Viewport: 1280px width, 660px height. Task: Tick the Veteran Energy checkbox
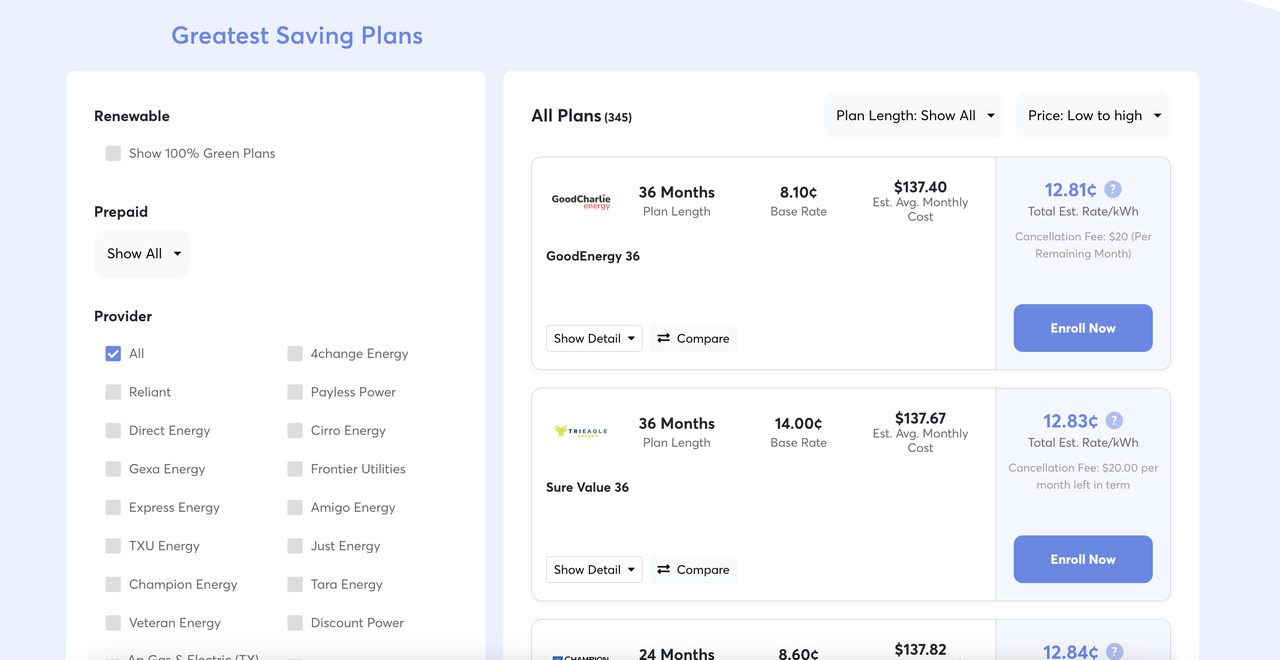click(x=113, y=622)
